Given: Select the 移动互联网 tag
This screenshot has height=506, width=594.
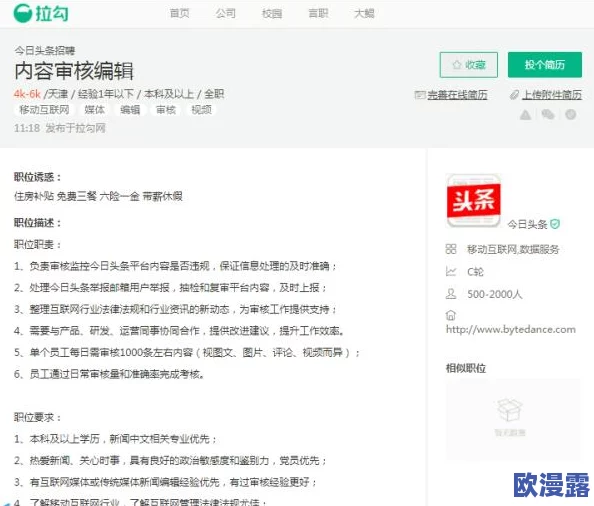Looking at the screenshot, I should tap(44, 110).
